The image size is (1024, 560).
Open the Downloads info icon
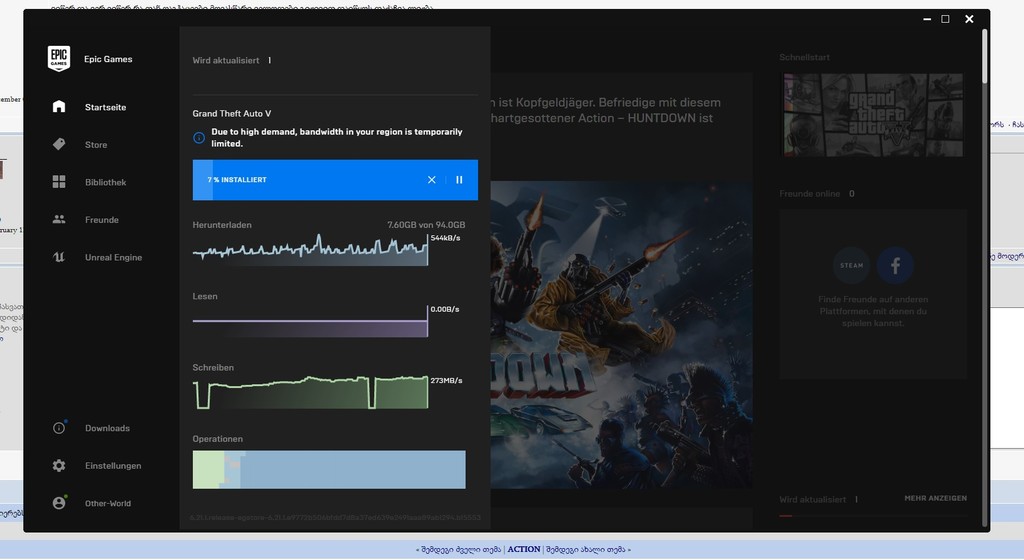click(59, 428)
